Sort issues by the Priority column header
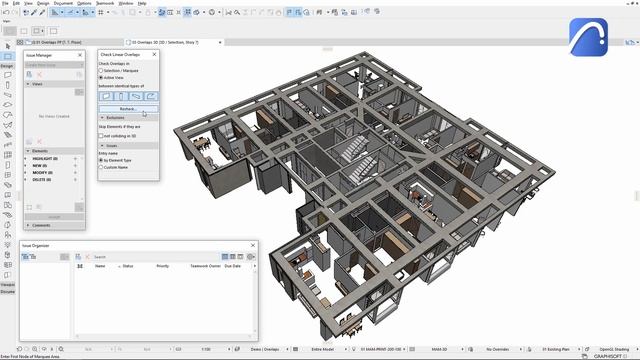This screenshot has width=640, height=360. click(x=162, y=266)
